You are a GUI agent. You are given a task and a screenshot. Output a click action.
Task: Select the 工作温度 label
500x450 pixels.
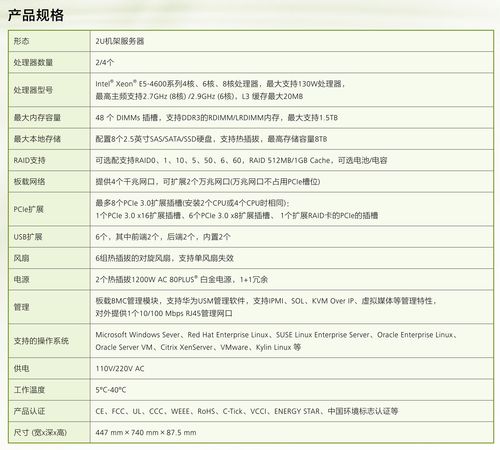coord(29,390)
